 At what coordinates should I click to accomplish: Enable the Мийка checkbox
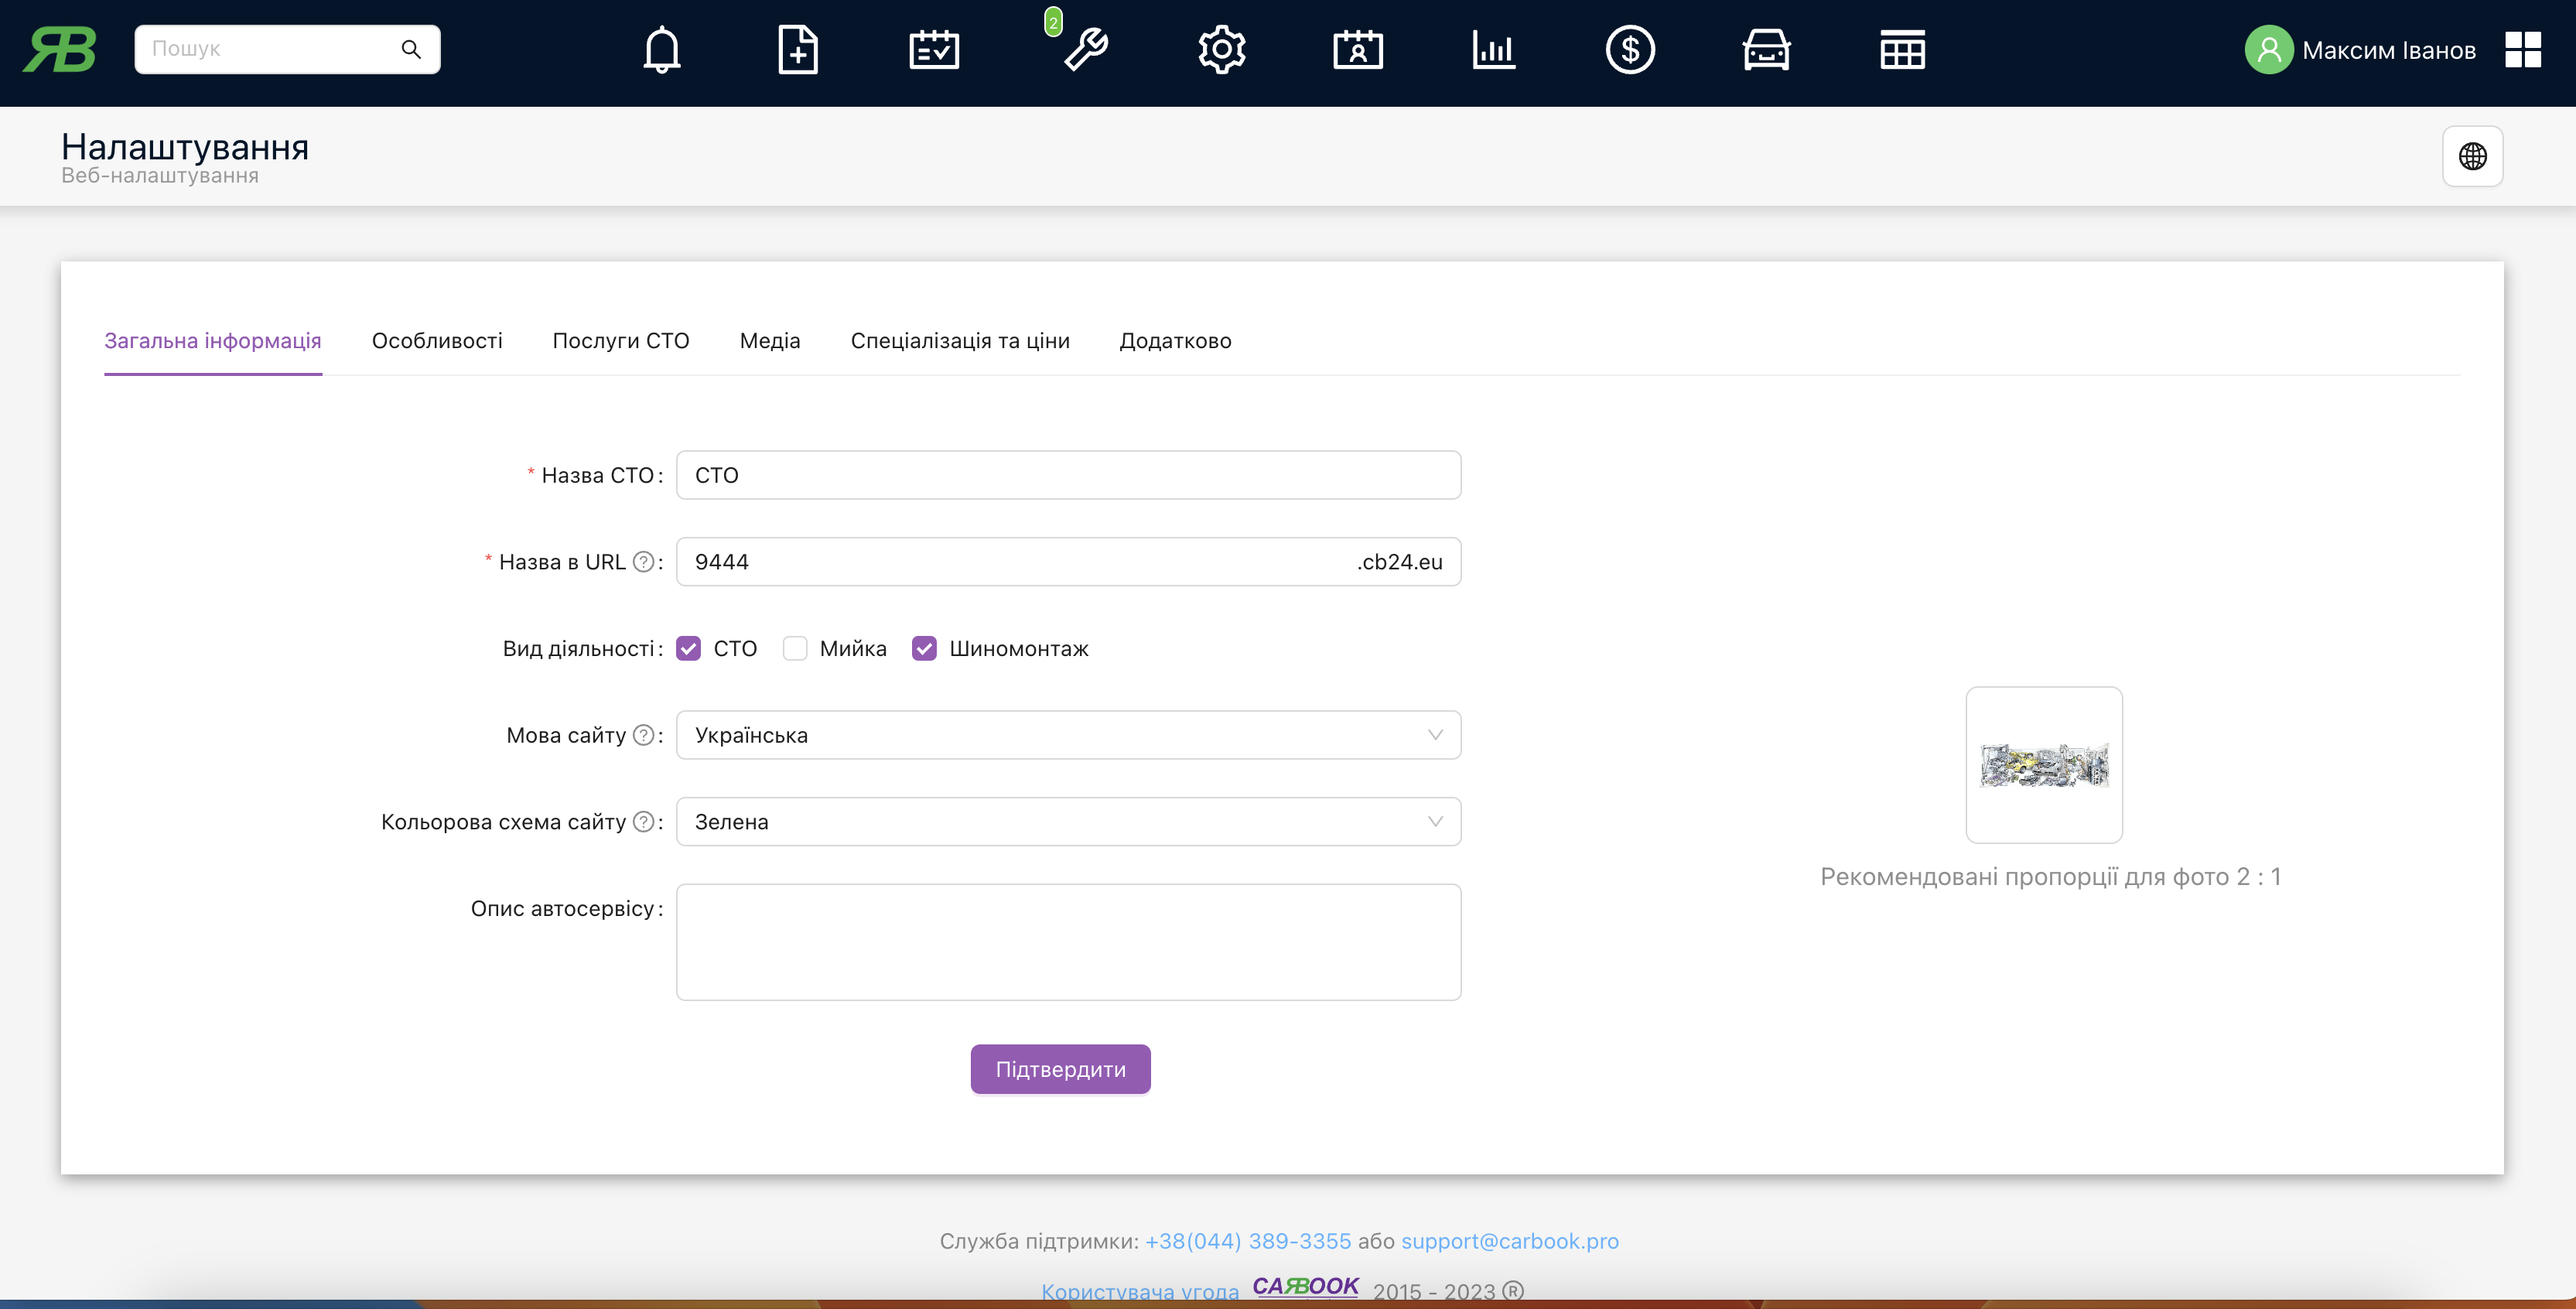(795, 648)
